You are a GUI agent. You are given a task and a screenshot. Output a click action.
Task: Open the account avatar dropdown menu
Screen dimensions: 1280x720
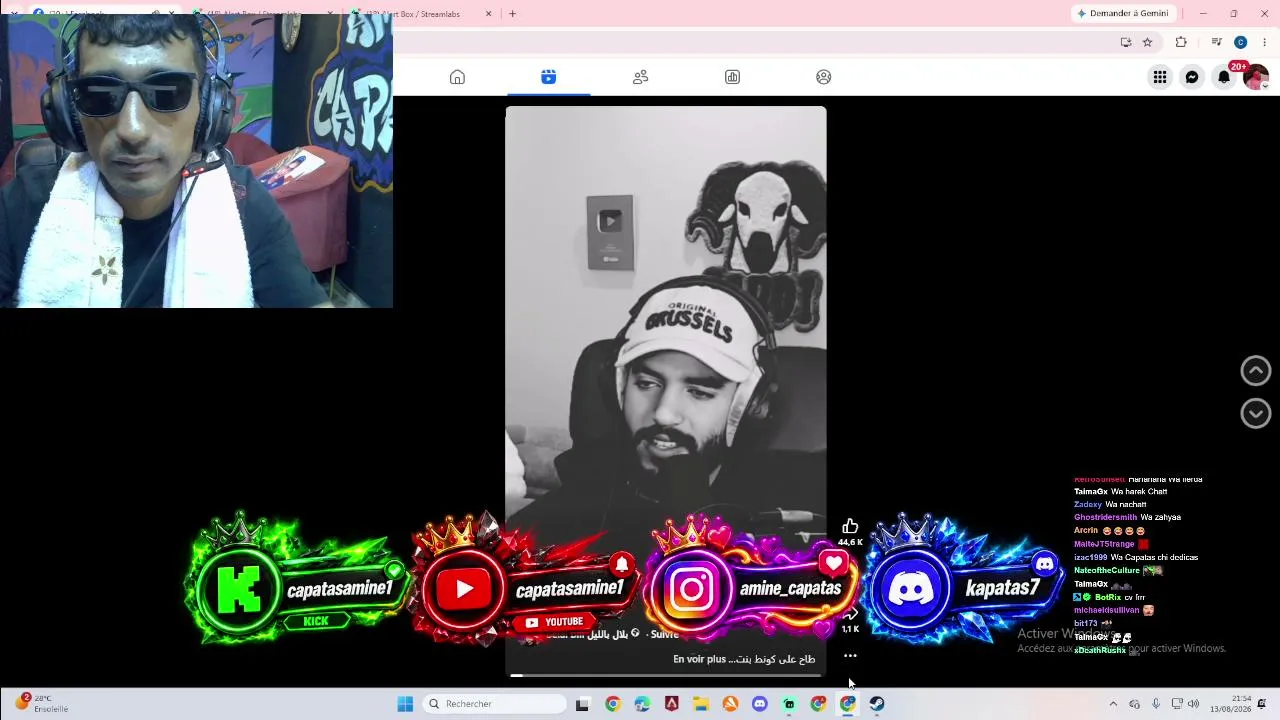click(1255, 77)
